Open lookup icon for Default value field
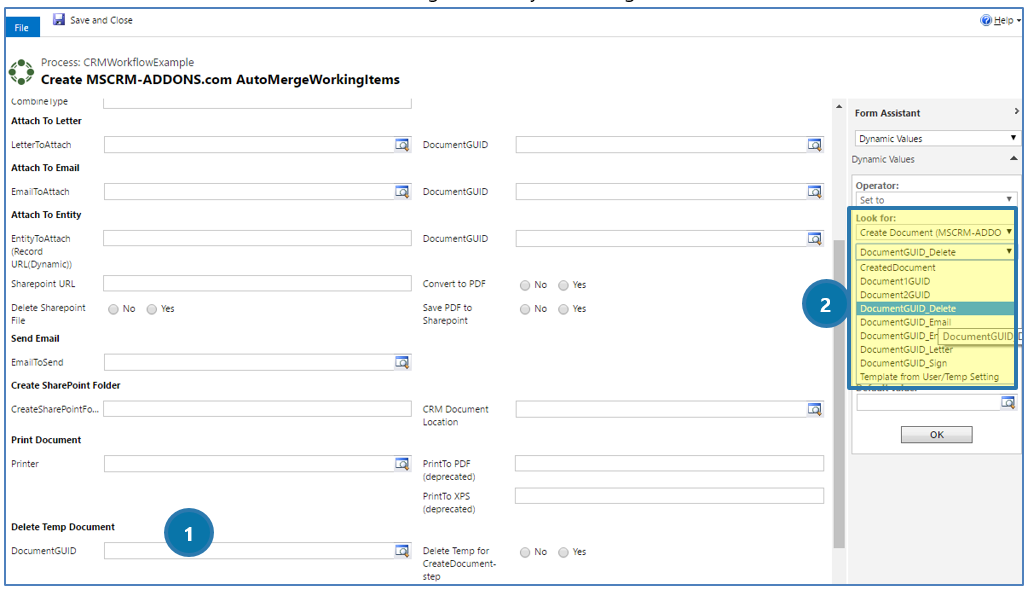Viewport: 1035px width, 593px height. pyautogui.click(x=1007, y=402)
